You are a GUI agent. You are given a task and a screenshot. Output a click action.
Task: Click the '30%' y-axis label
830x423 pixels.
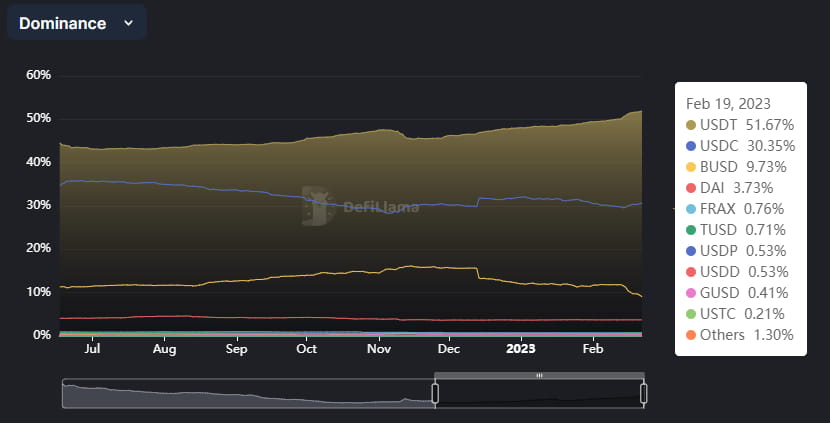(39, 205)
